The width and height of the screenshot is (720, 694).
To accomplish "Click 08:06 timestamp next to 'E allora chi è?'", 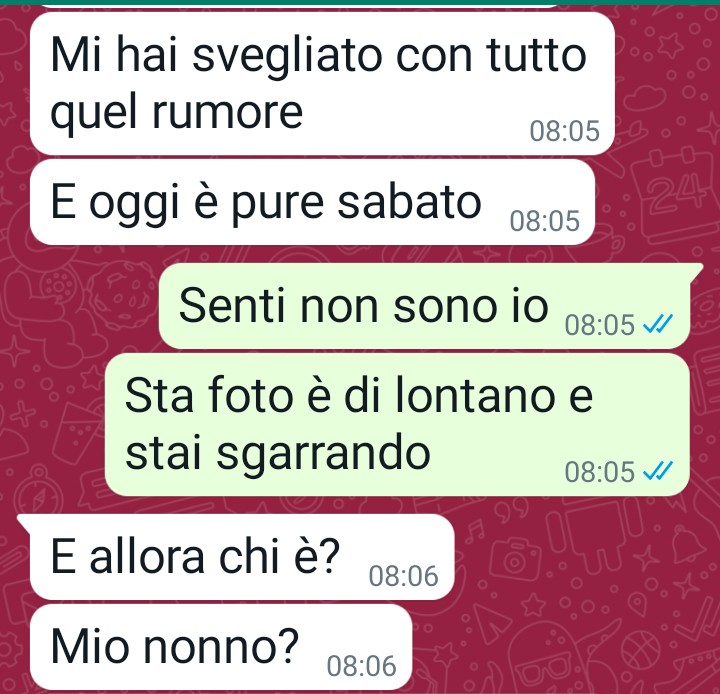I will 404,576.
